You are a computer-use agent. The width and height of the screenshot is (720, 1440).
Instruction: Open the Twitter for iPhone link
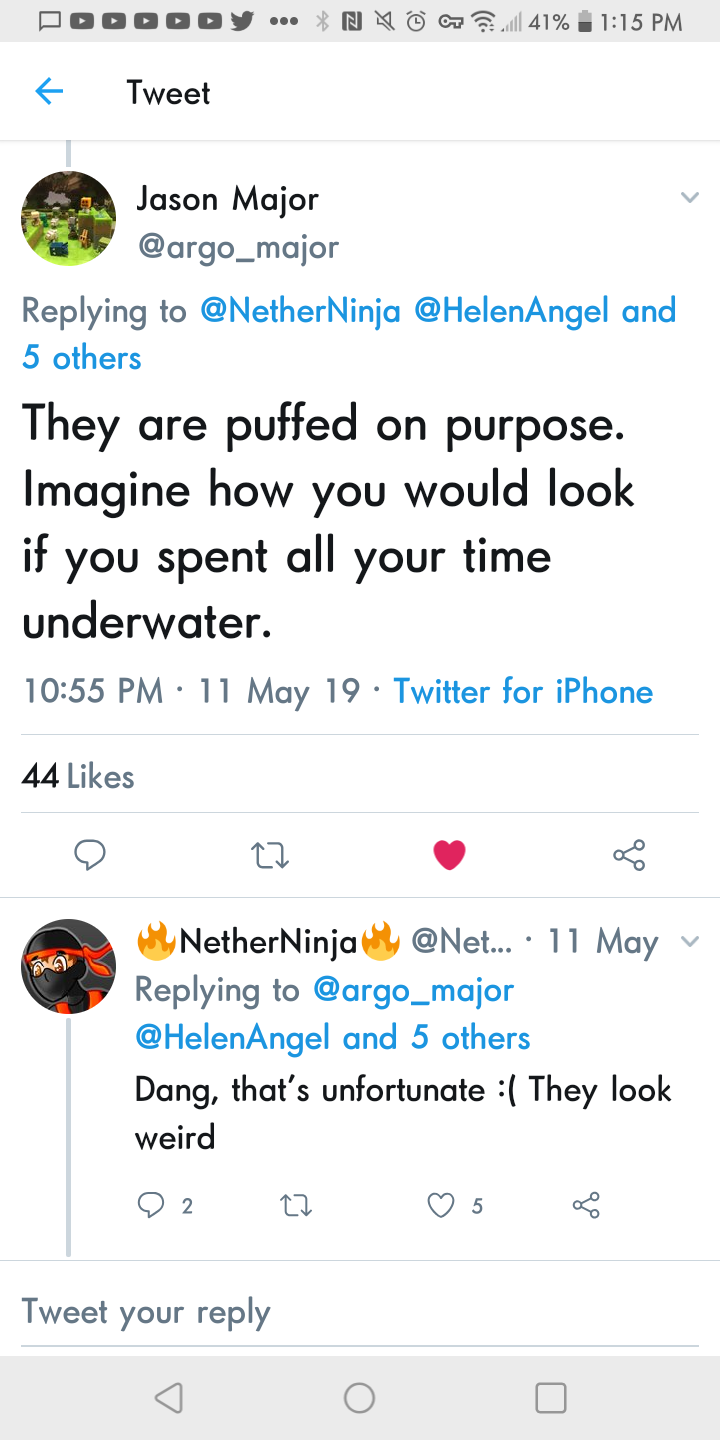(523, 691)
